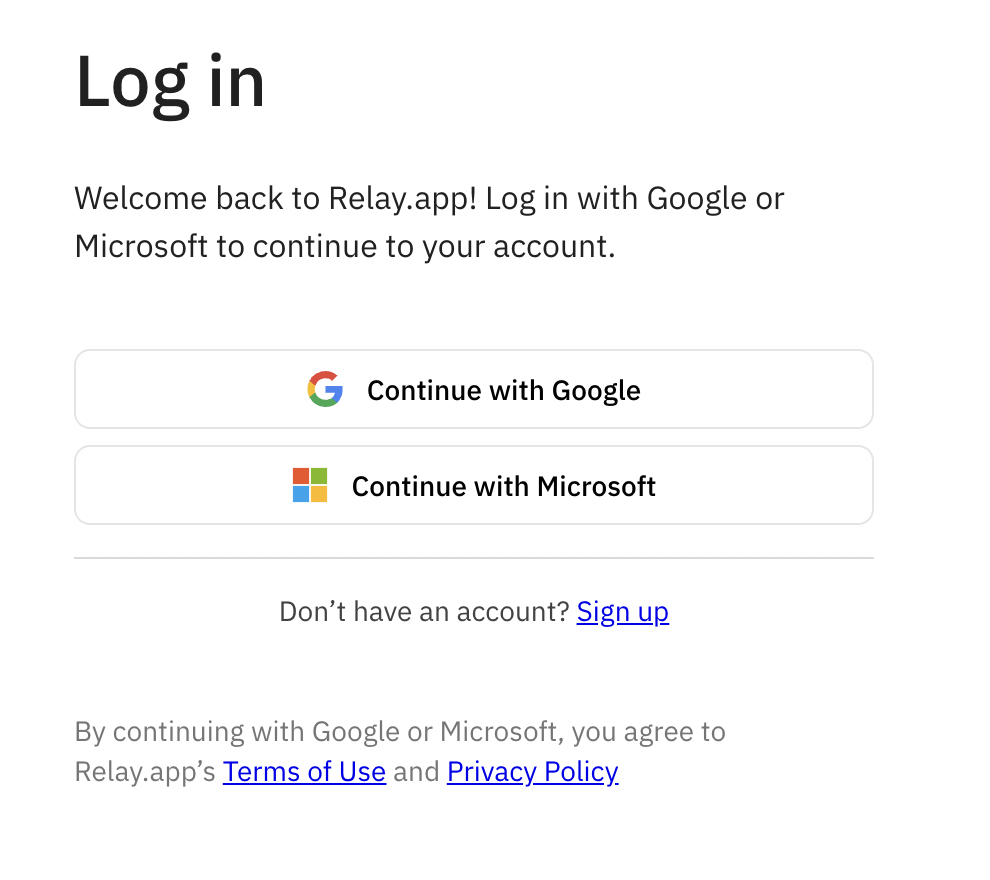Click the "Relay.app's" text in the footer
The width and height of the screenshot is (990, 880).
(146, 771)
